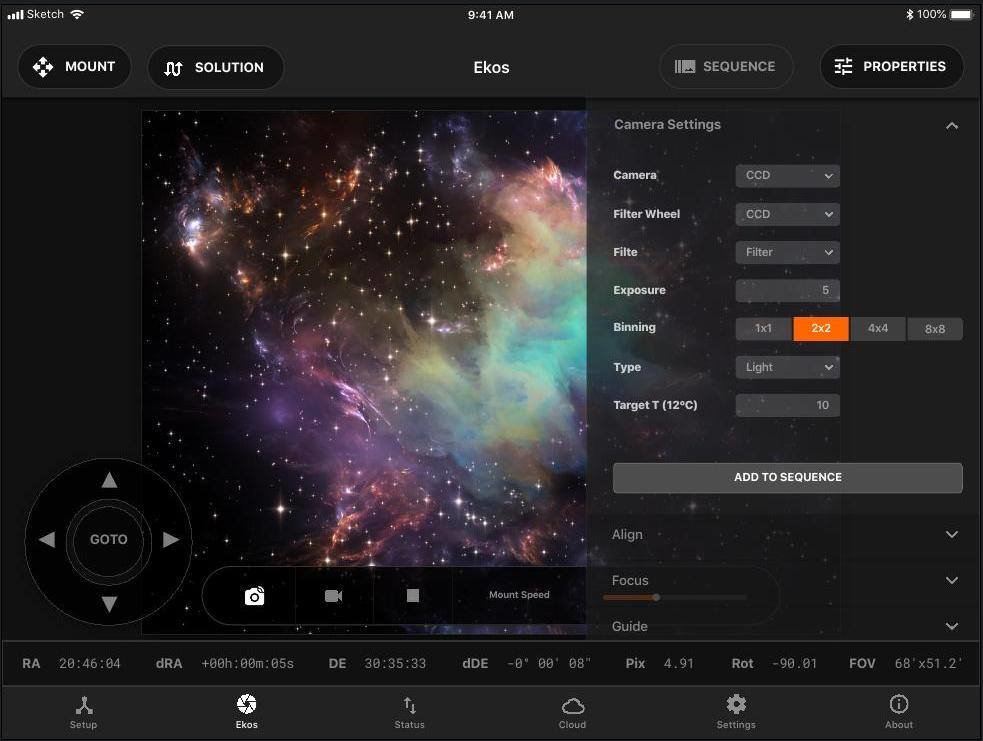Stop capture with the square stop icon
The width and height of the screenshot is (983, 741).
[x=413, y=596]
